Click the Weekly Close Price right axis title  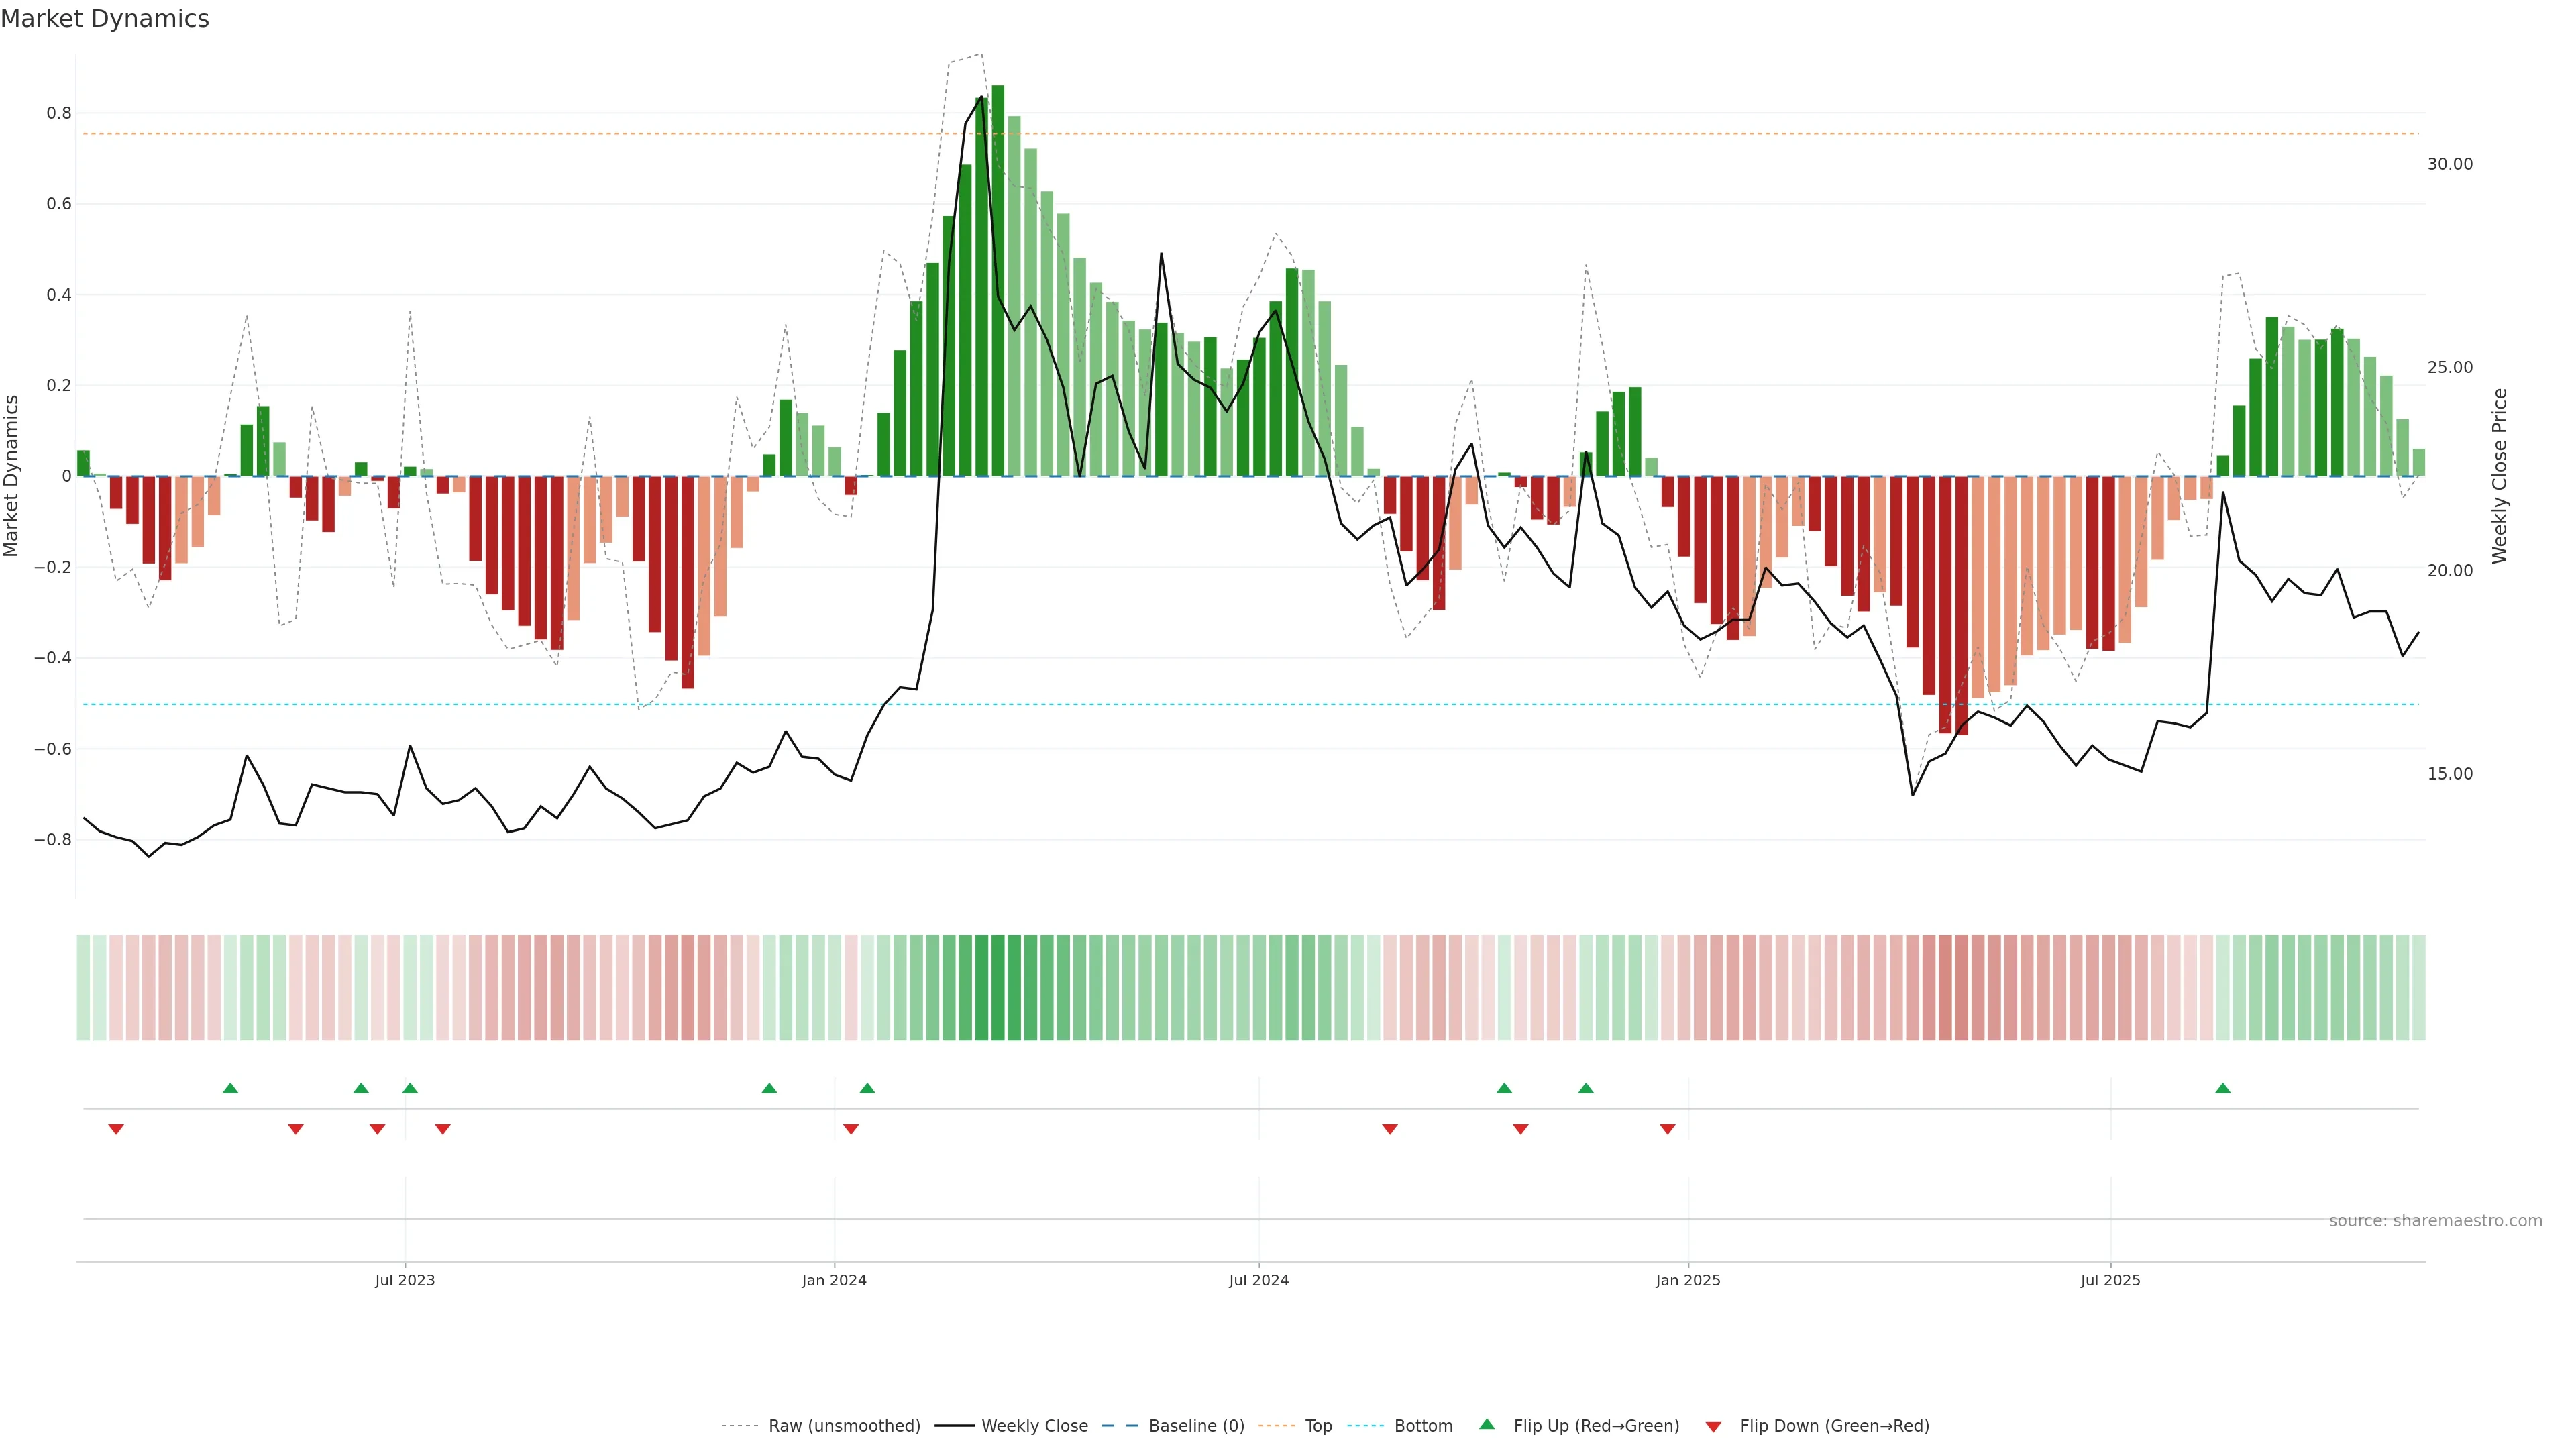point(2499,476)
